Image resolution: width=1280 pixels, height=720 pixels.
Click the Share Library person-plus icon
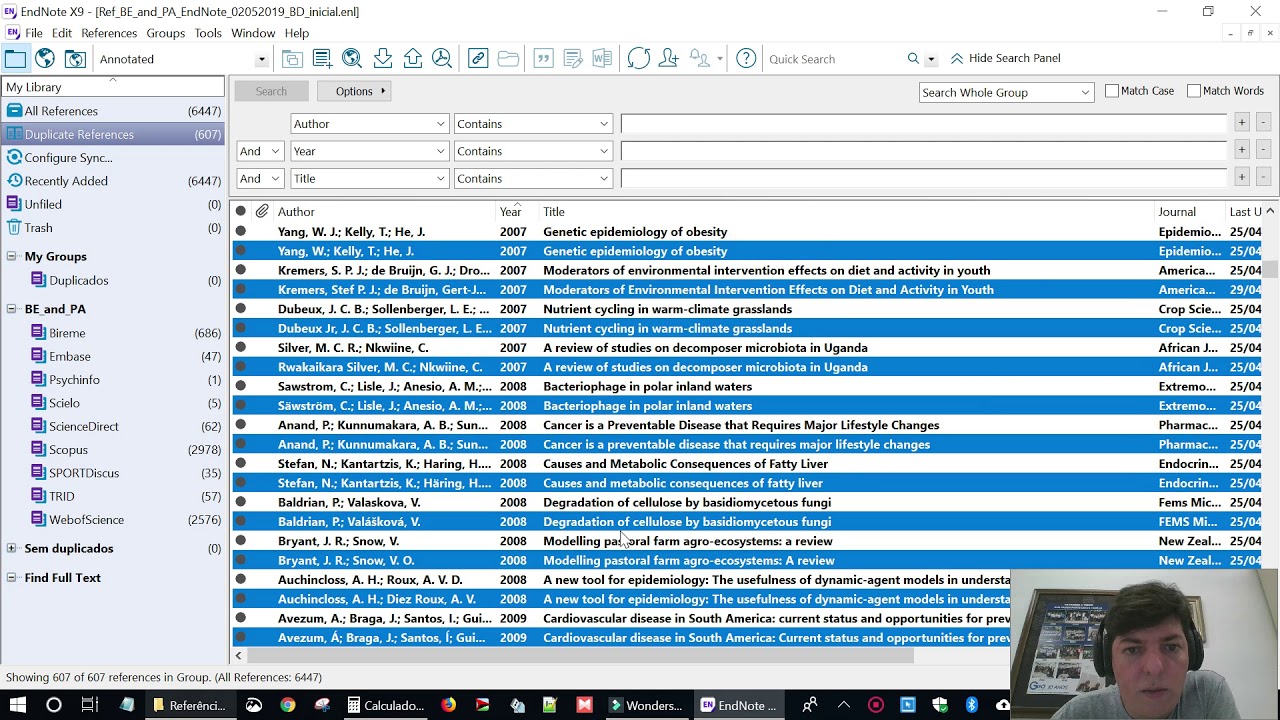coord(668,59)
